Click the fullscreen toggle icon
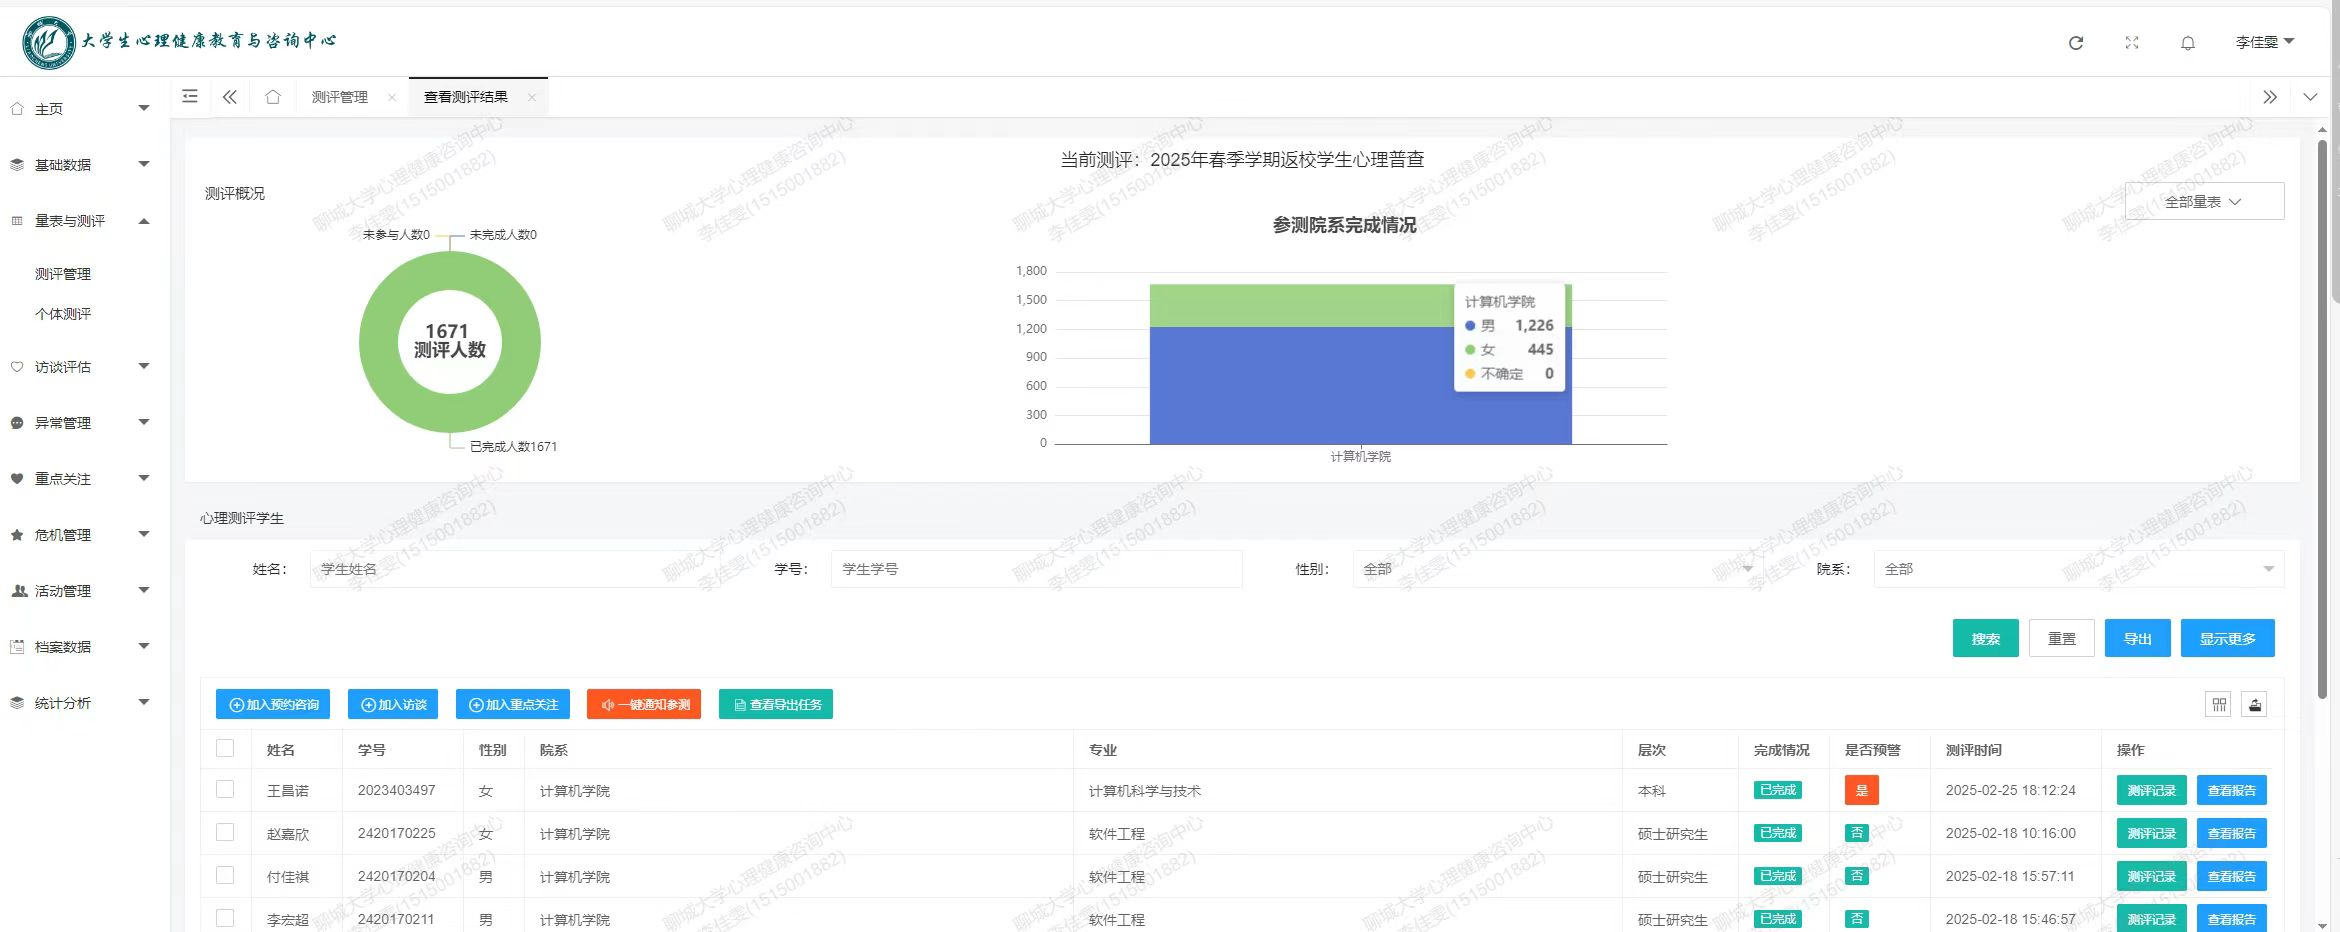 click(x=2132, y=43)
